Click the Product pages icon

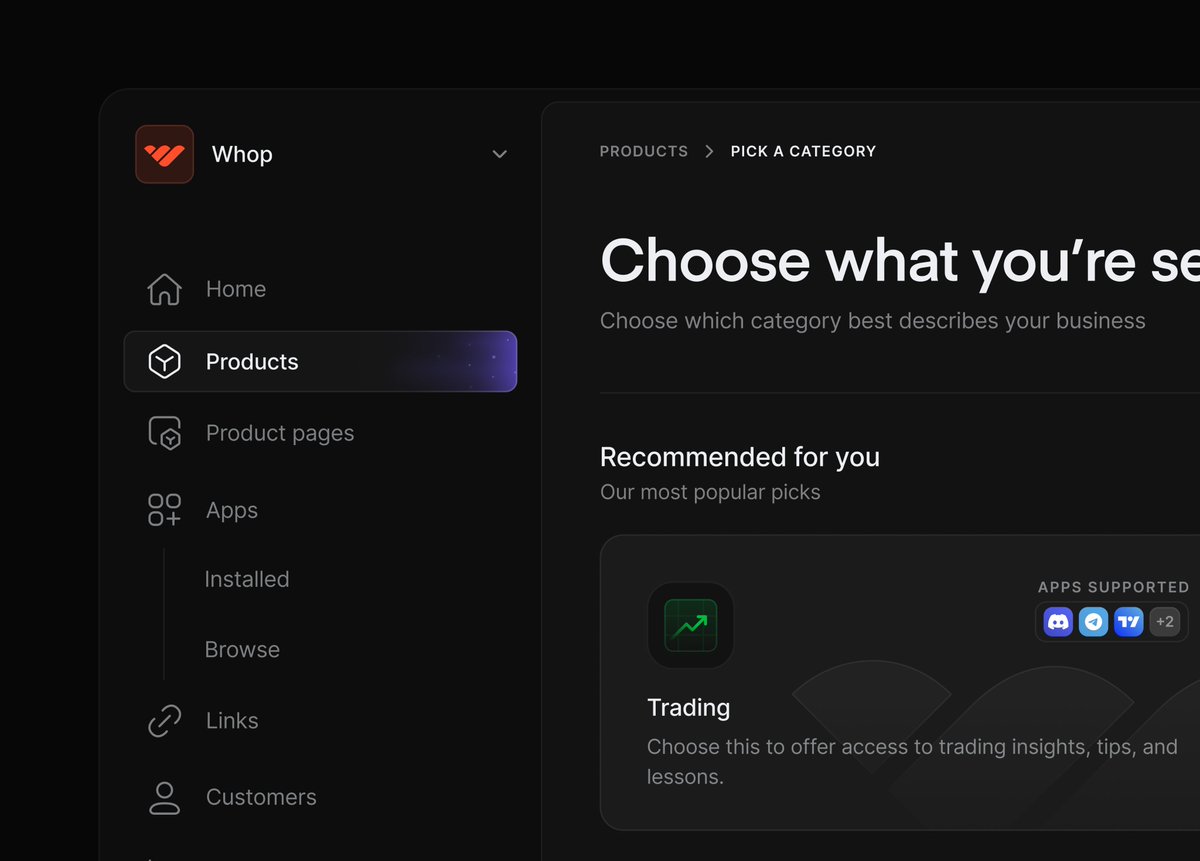(164, 433)
